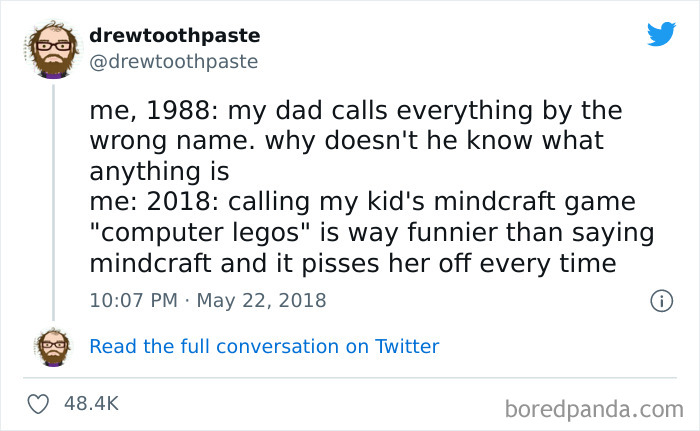Click the vertical thread line under the avatar
The image size is (700, 431).
point(54,200)
